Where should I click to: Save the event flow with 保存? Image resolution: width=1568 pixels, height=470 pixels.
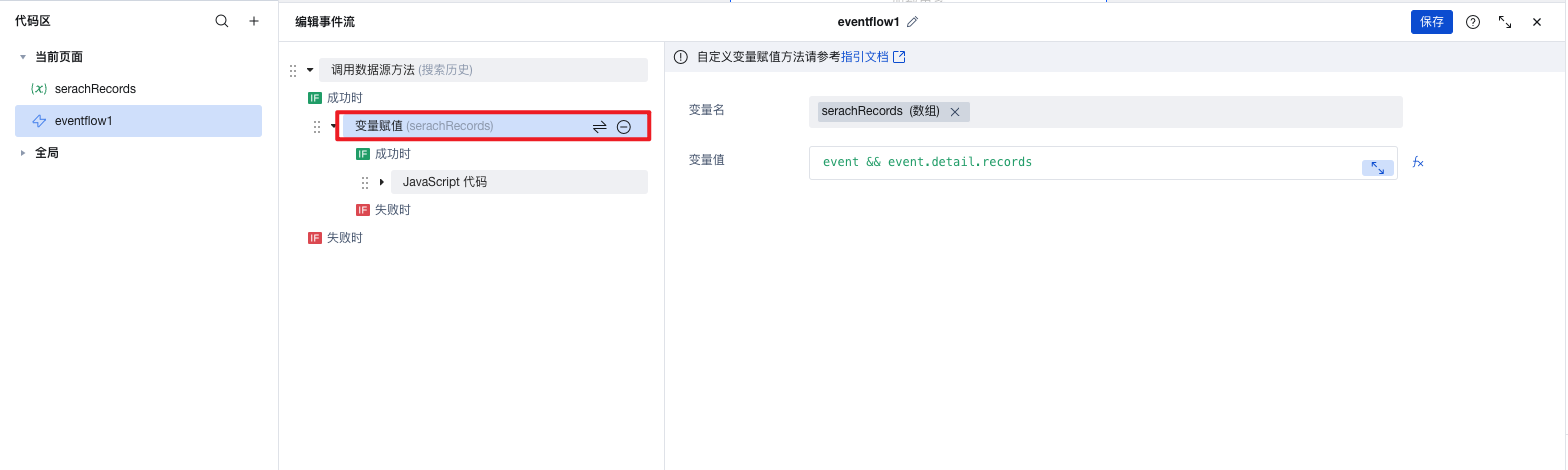1432,22
